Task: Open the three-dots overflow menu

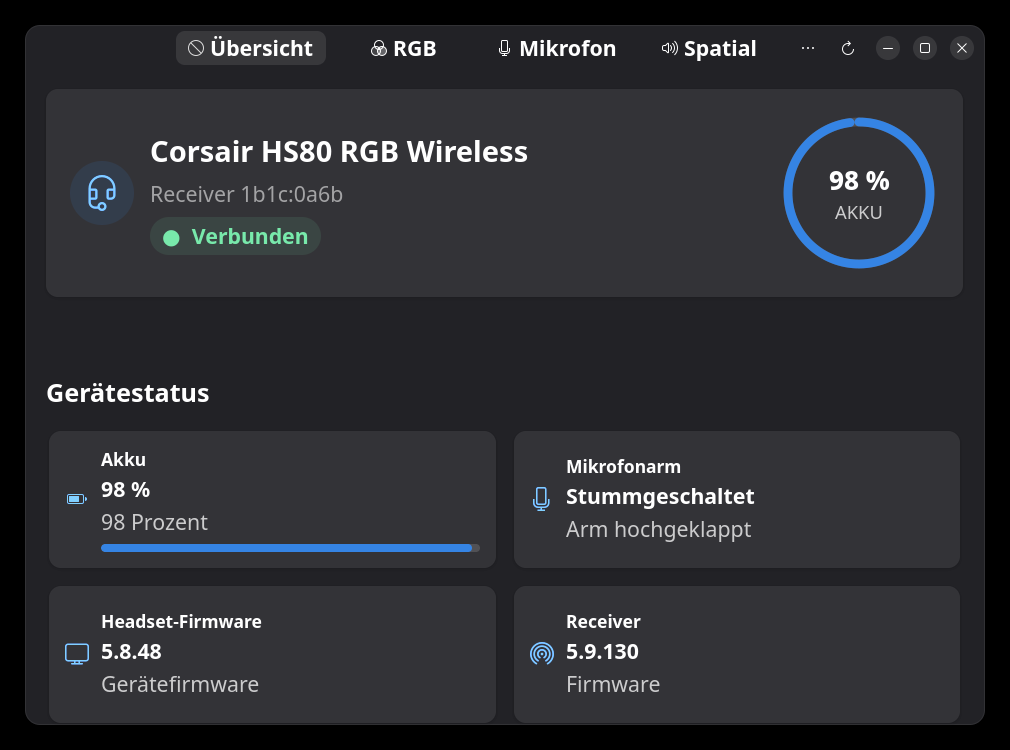Action: 808,48
